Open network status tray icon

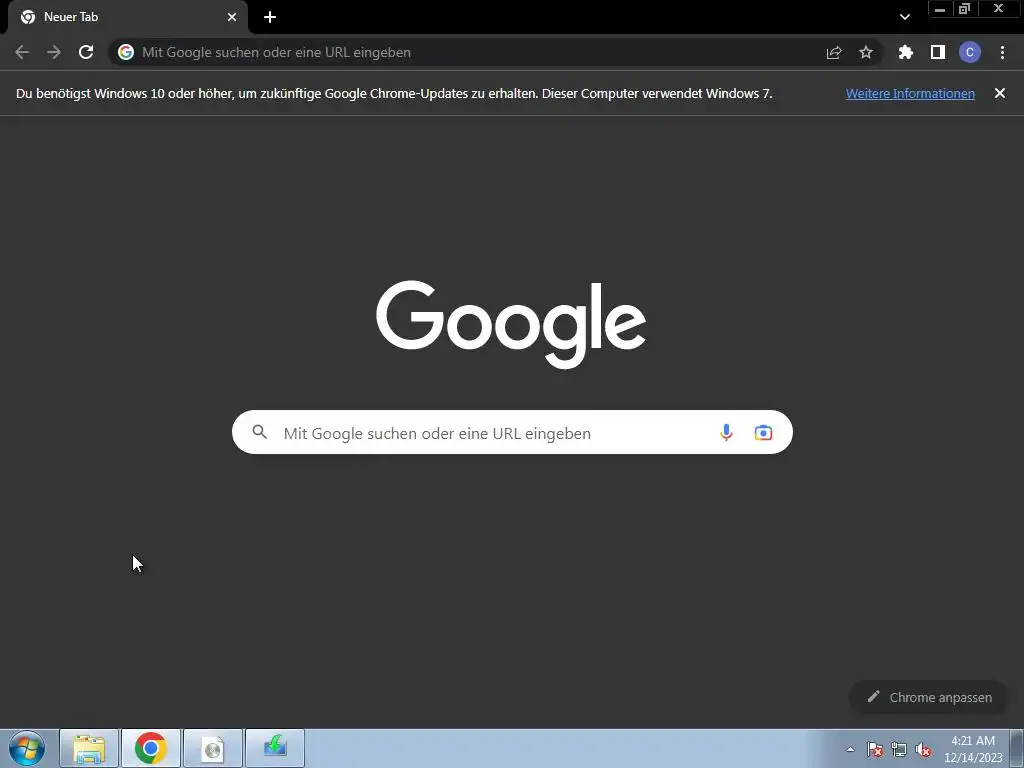click(899, 749)
